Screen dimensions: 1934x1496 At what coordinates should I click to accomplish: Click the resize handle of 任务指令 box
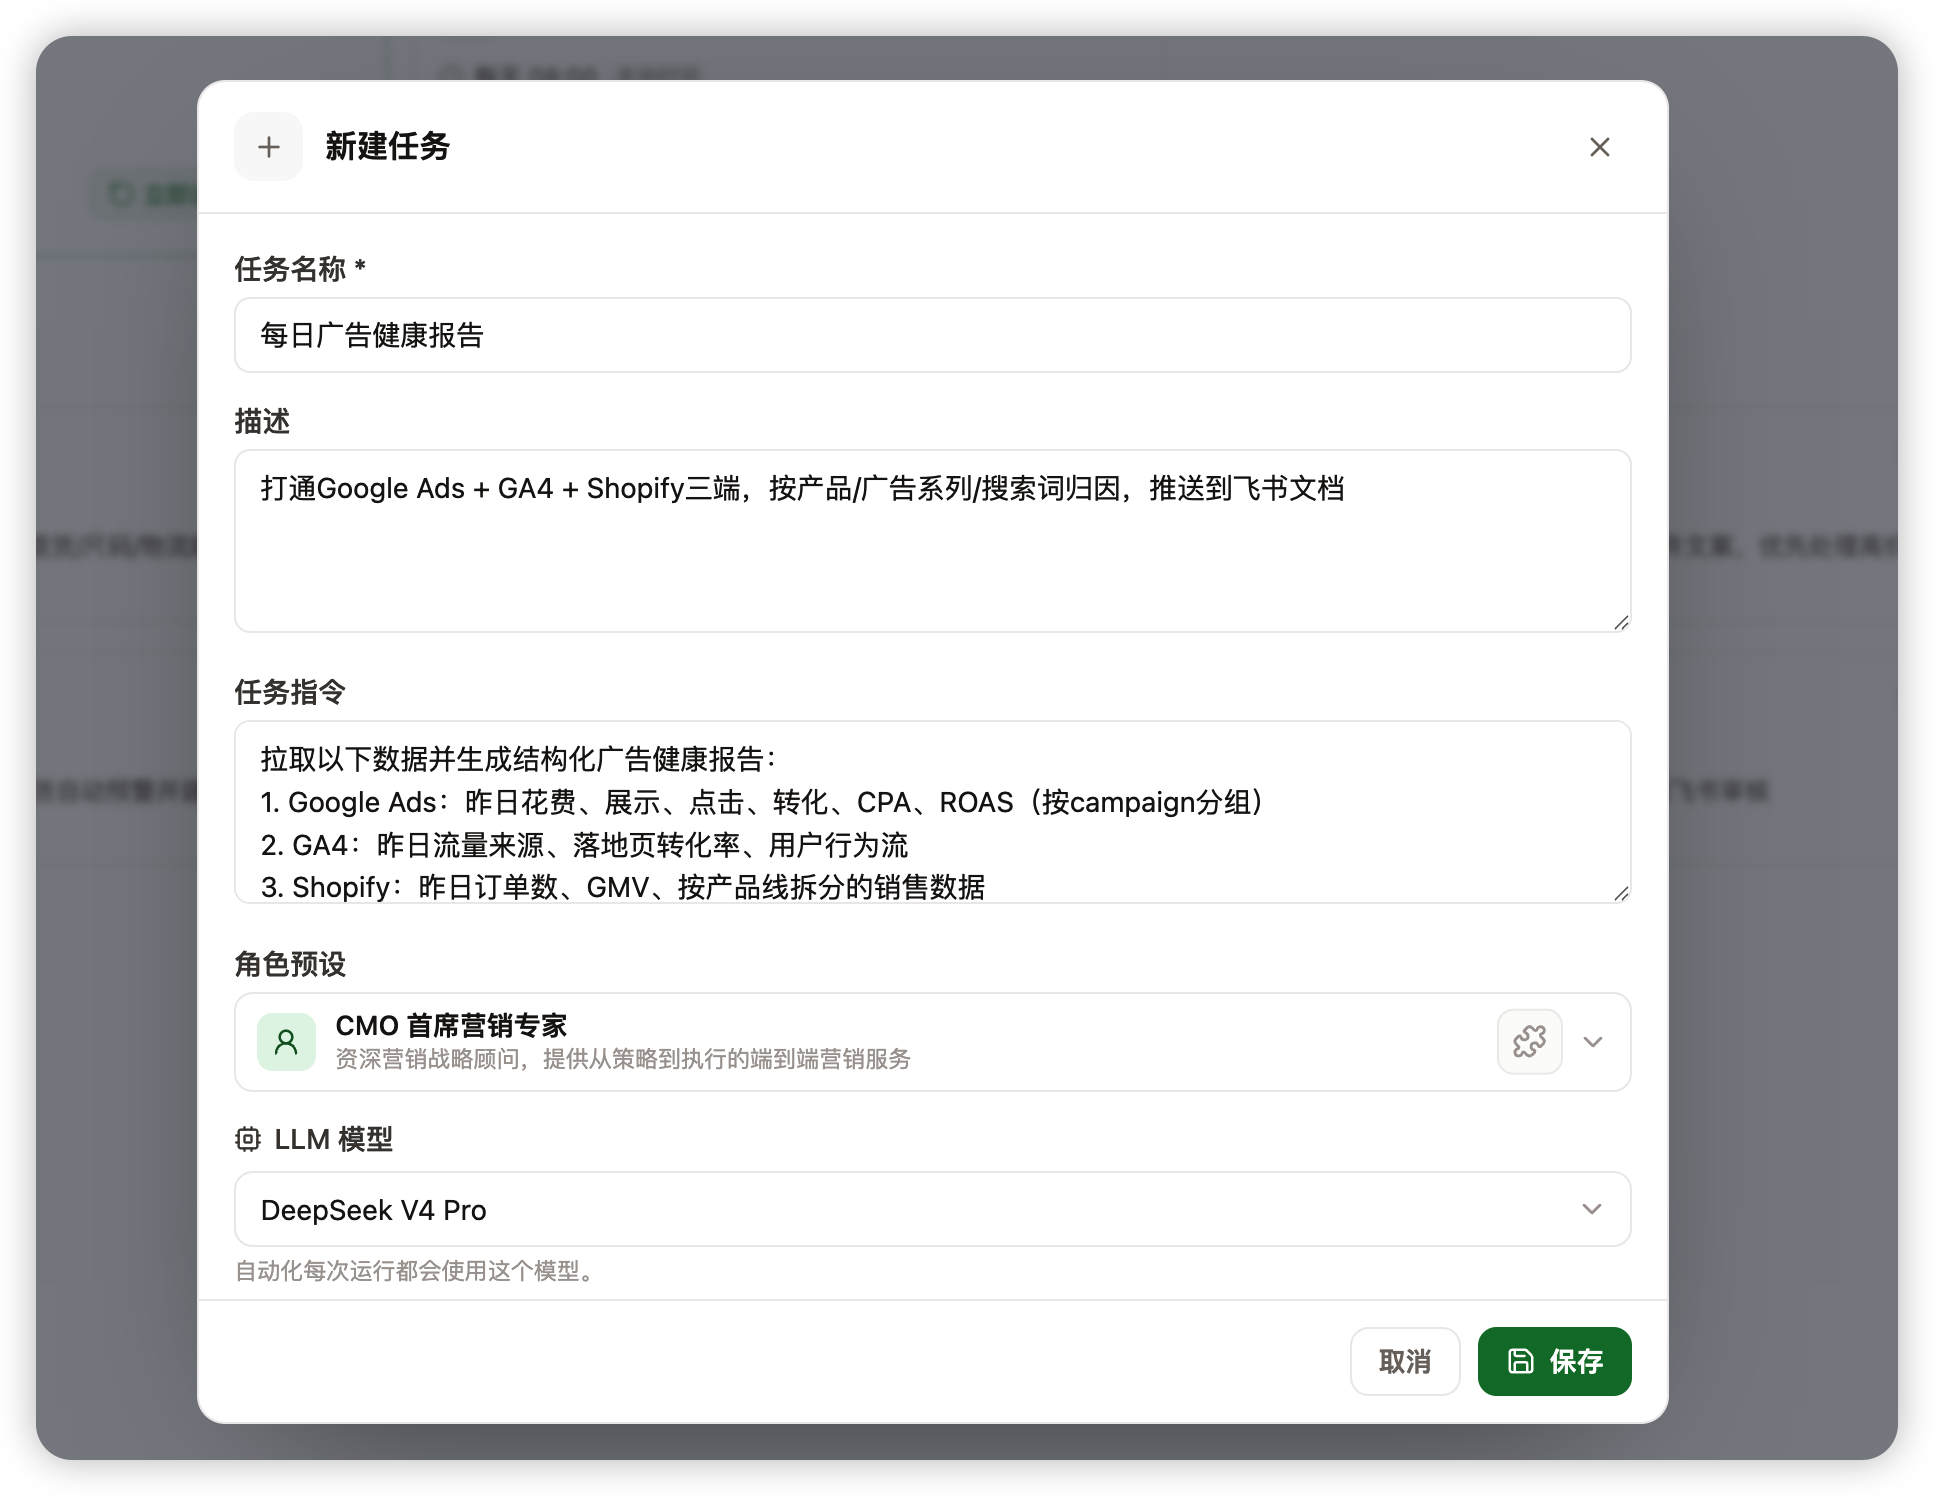point(1621,893)
